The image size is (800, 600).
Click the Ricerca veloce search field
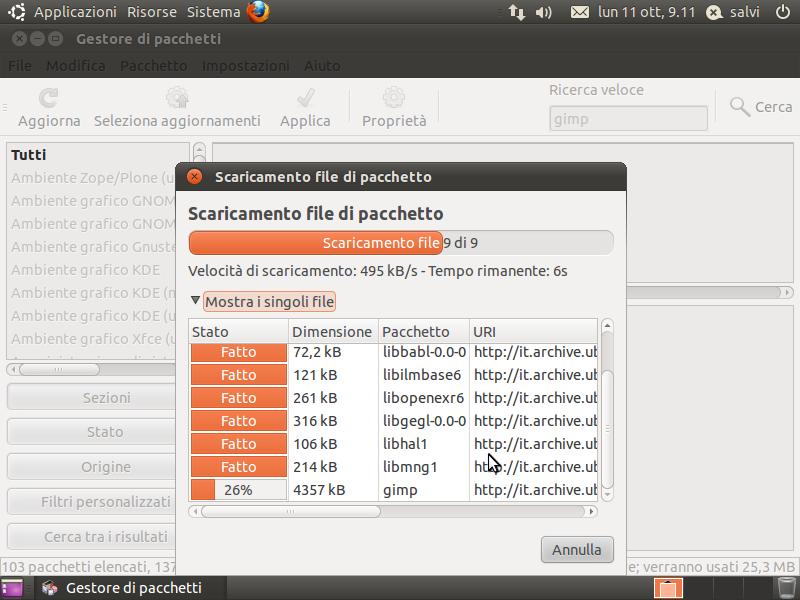[x=628, y=119]
